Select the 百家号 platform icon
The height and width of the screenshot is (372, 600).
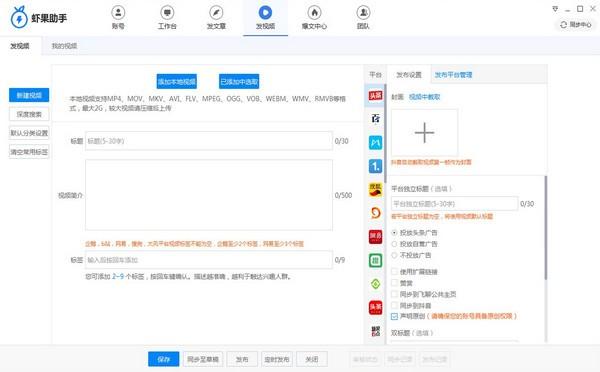point(375,119)
